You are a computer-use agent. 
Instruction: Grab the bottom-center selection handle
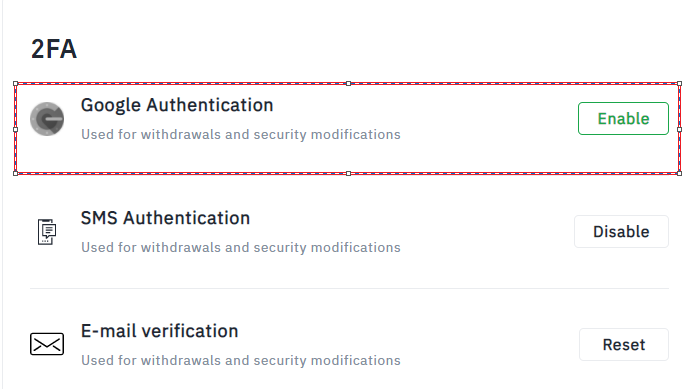(x=348, y=174)
